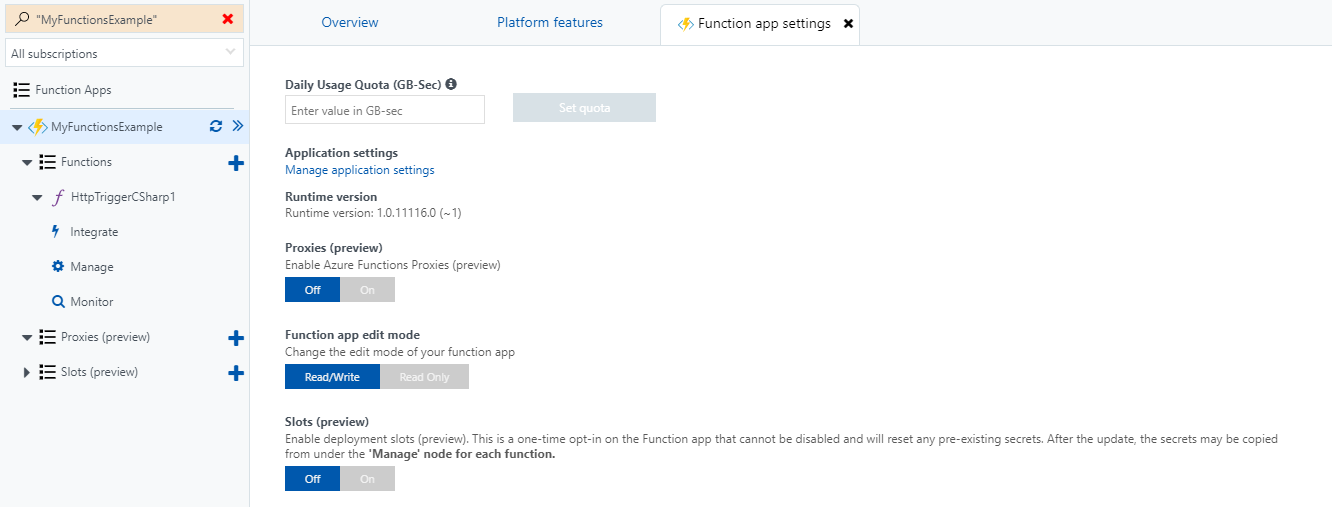Click the function f icon of HttpTriggerCSharp1
The image size is (1332, 507).
pos(58,197)
